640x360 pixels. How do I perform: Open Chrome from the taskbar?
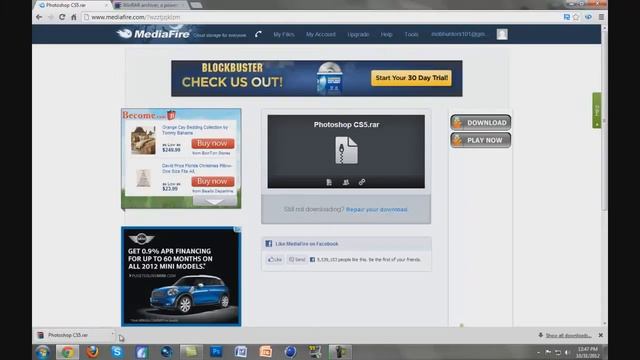click(x=68, y=352)
